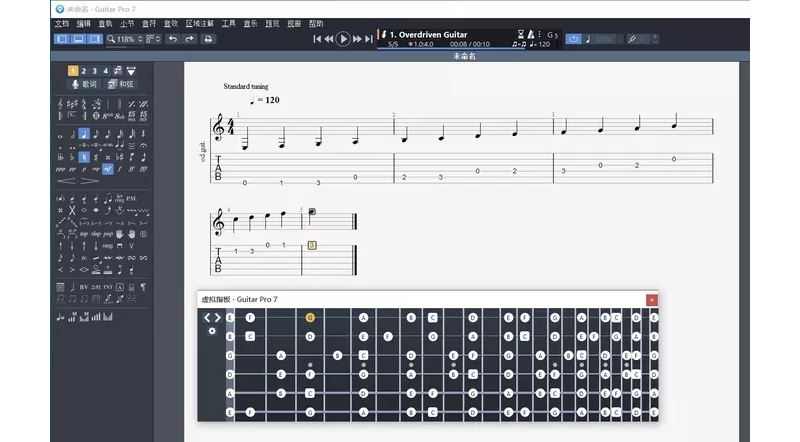Click the palm mute P.M. icon
Viewport: 800px width, 442px height.
point(132,199)
